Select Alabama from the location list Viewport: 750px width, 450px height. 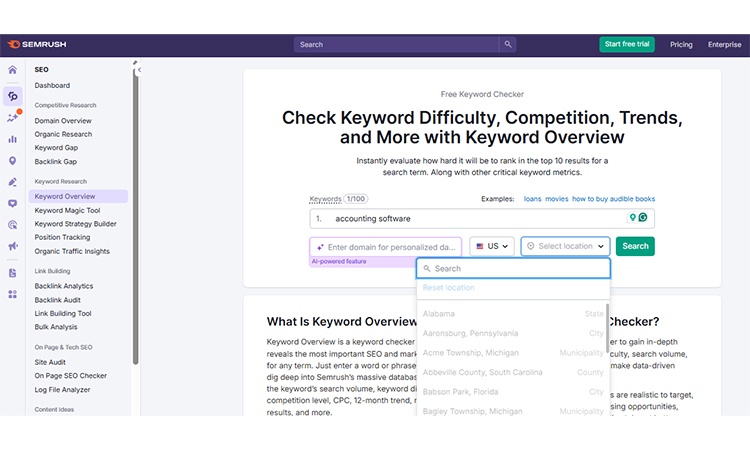point(512,314)
